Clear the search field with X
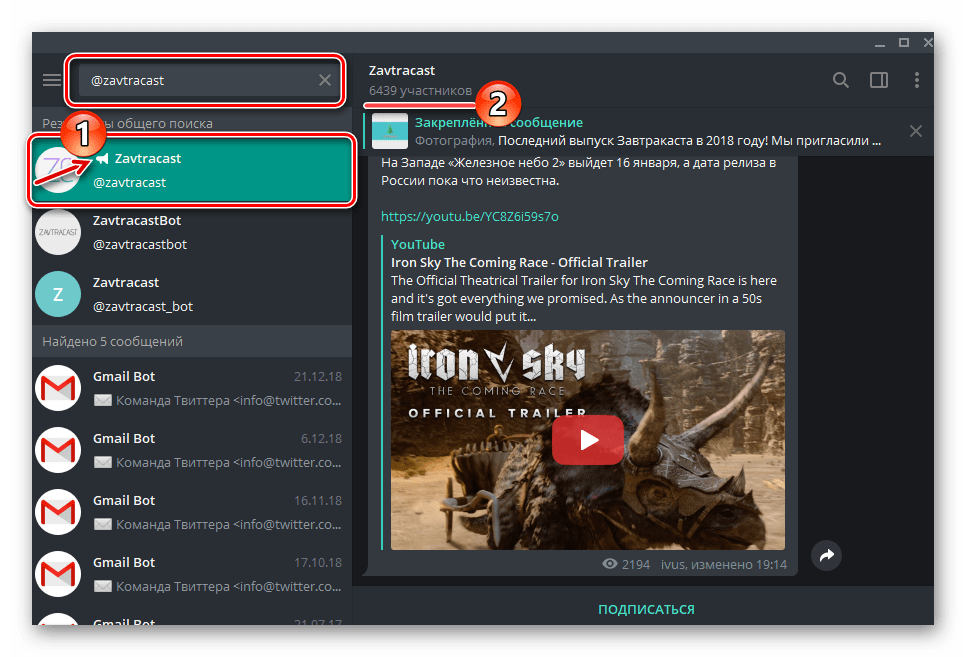This screenshot has width=966, height=657. coord(325,80)
